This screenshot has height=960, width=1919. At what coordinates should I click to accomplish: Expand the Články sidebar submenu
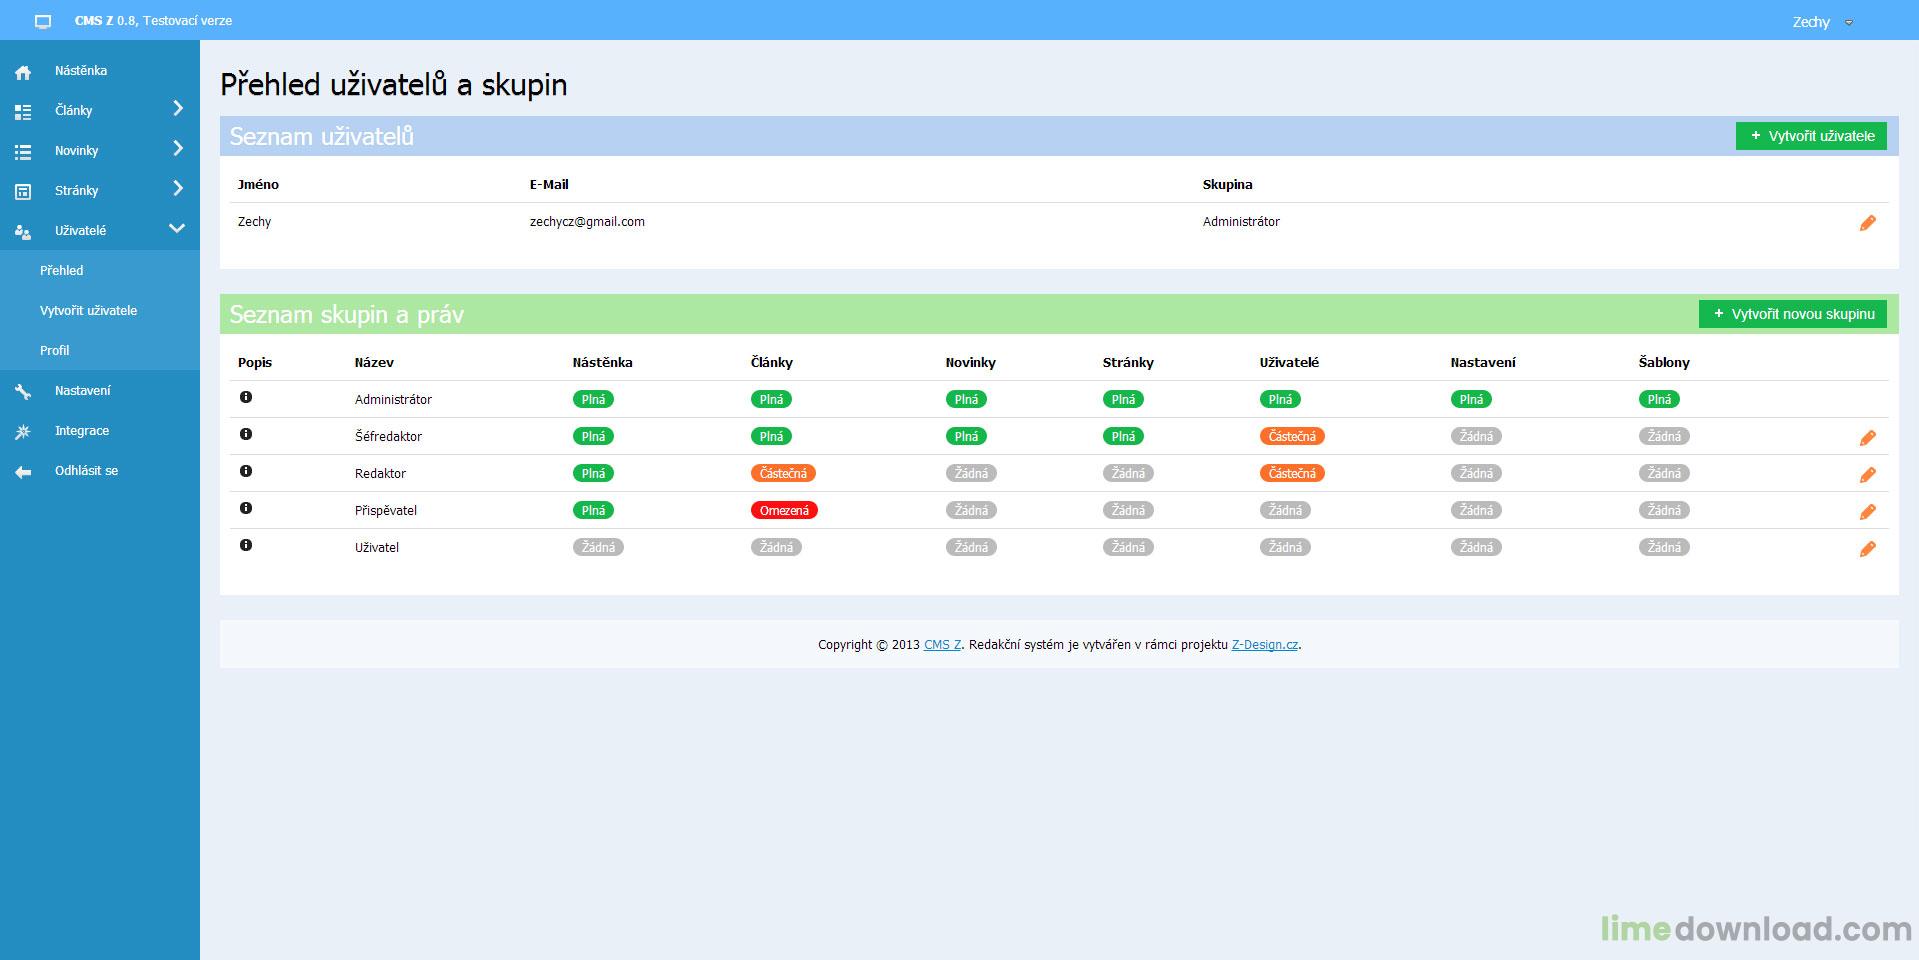(178, 108)
